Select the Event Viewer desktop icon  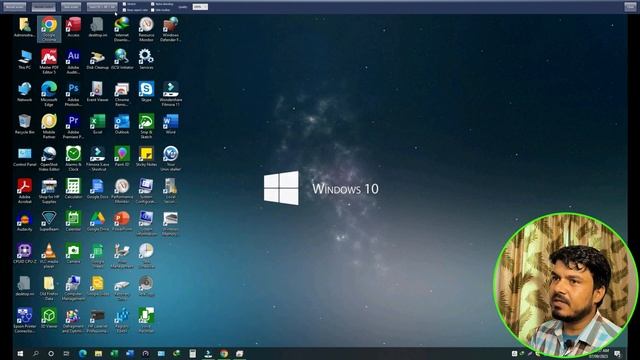pyautogui.click(x=98, y=92)
